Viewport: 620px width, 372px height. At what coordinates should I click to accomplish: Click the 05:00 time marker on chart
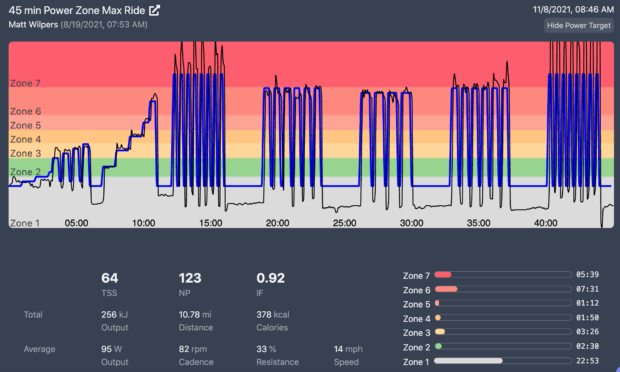[x=76, y=223]
